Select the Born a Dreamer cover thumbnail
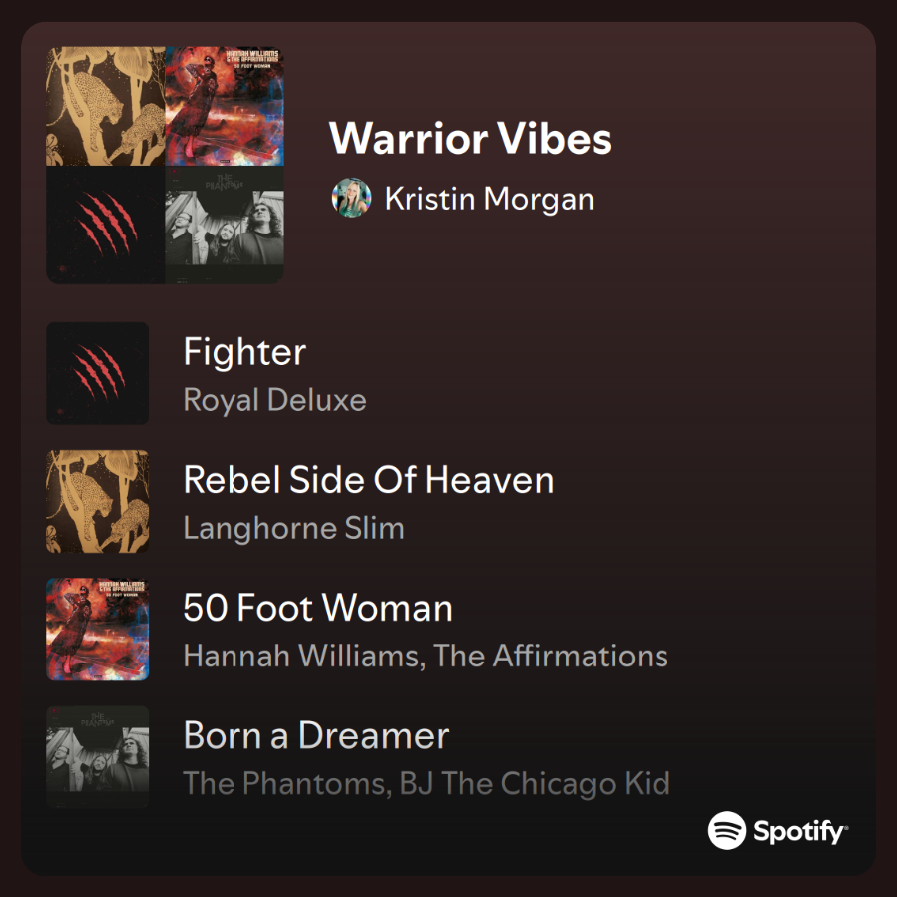 coord(98,757)
